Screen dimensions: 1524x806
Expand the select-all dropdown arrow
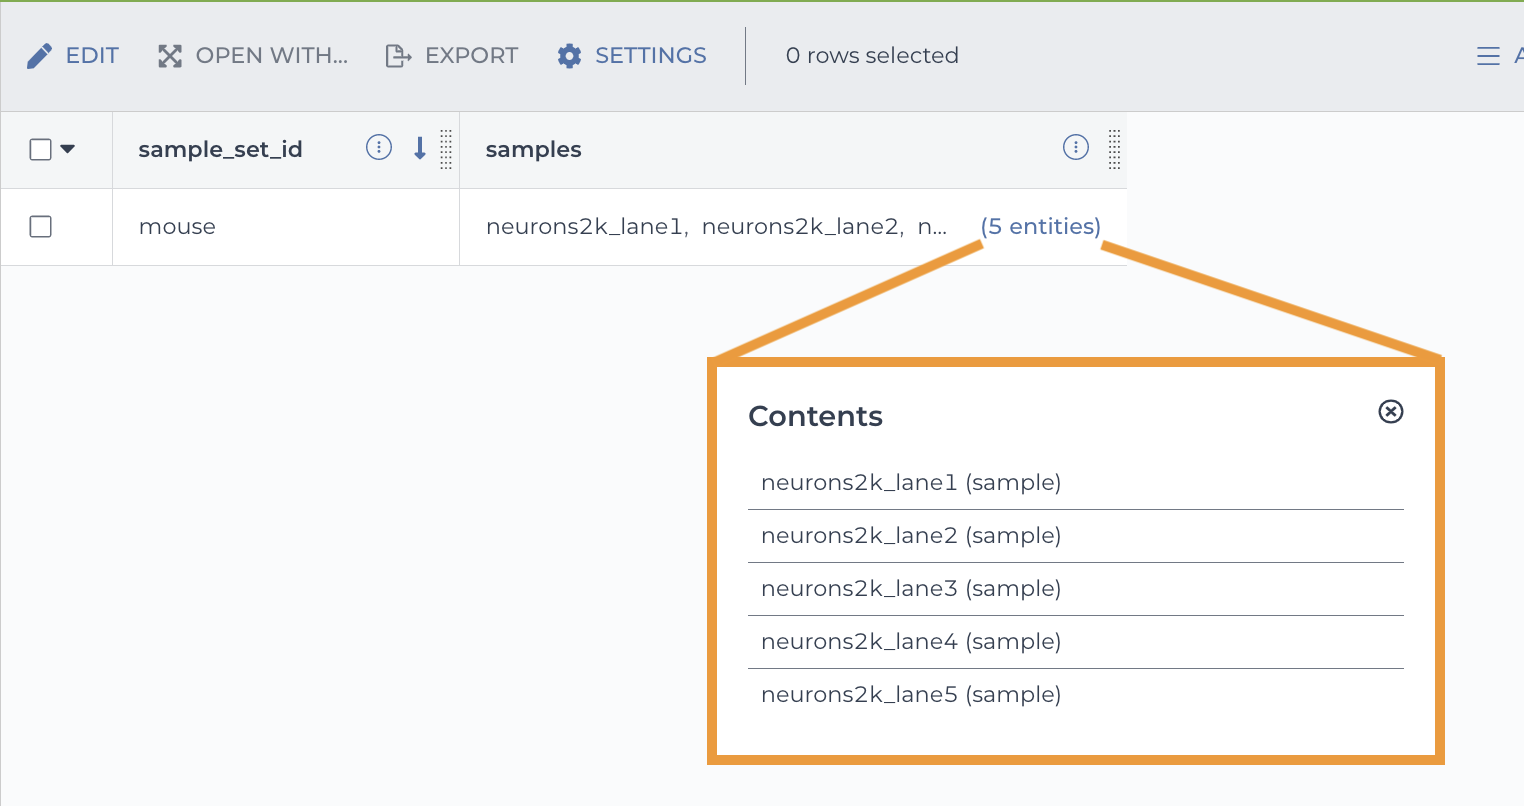[68, 149]
